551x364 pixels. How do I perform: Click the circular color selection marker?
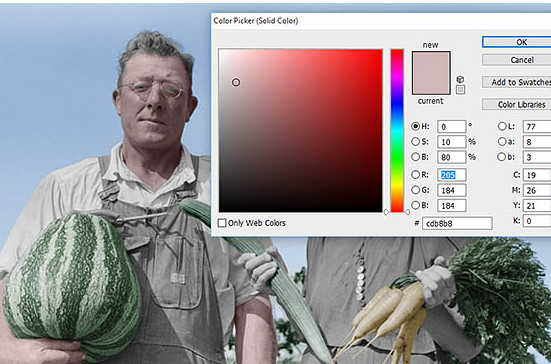click(x=236, y=82)
